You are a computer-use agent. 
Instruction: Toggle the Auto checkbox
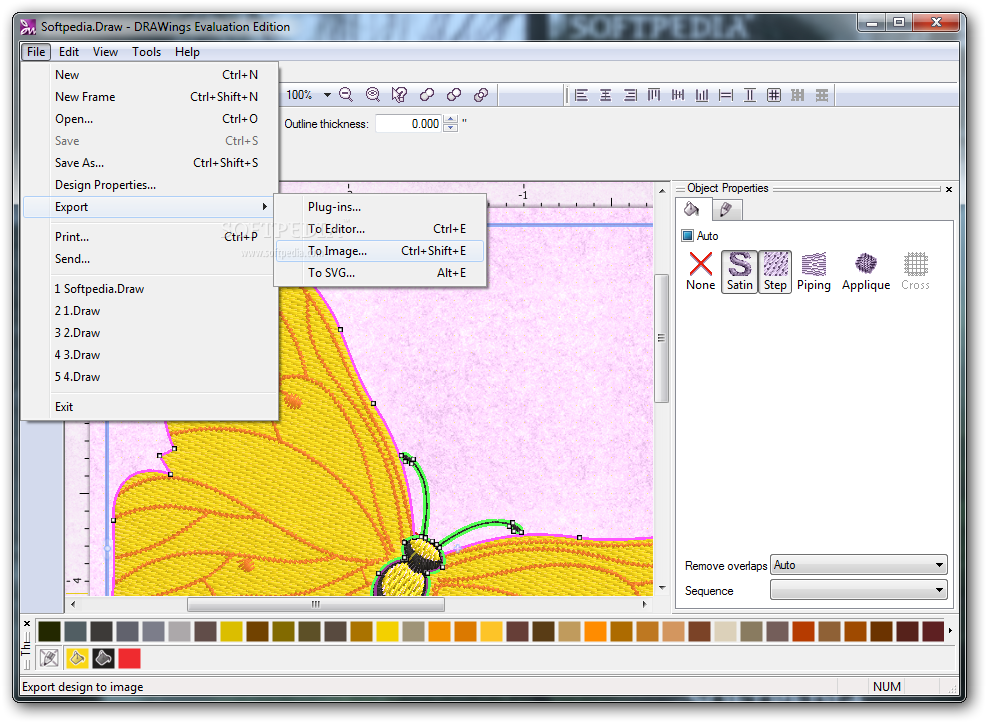coord(688,236)
